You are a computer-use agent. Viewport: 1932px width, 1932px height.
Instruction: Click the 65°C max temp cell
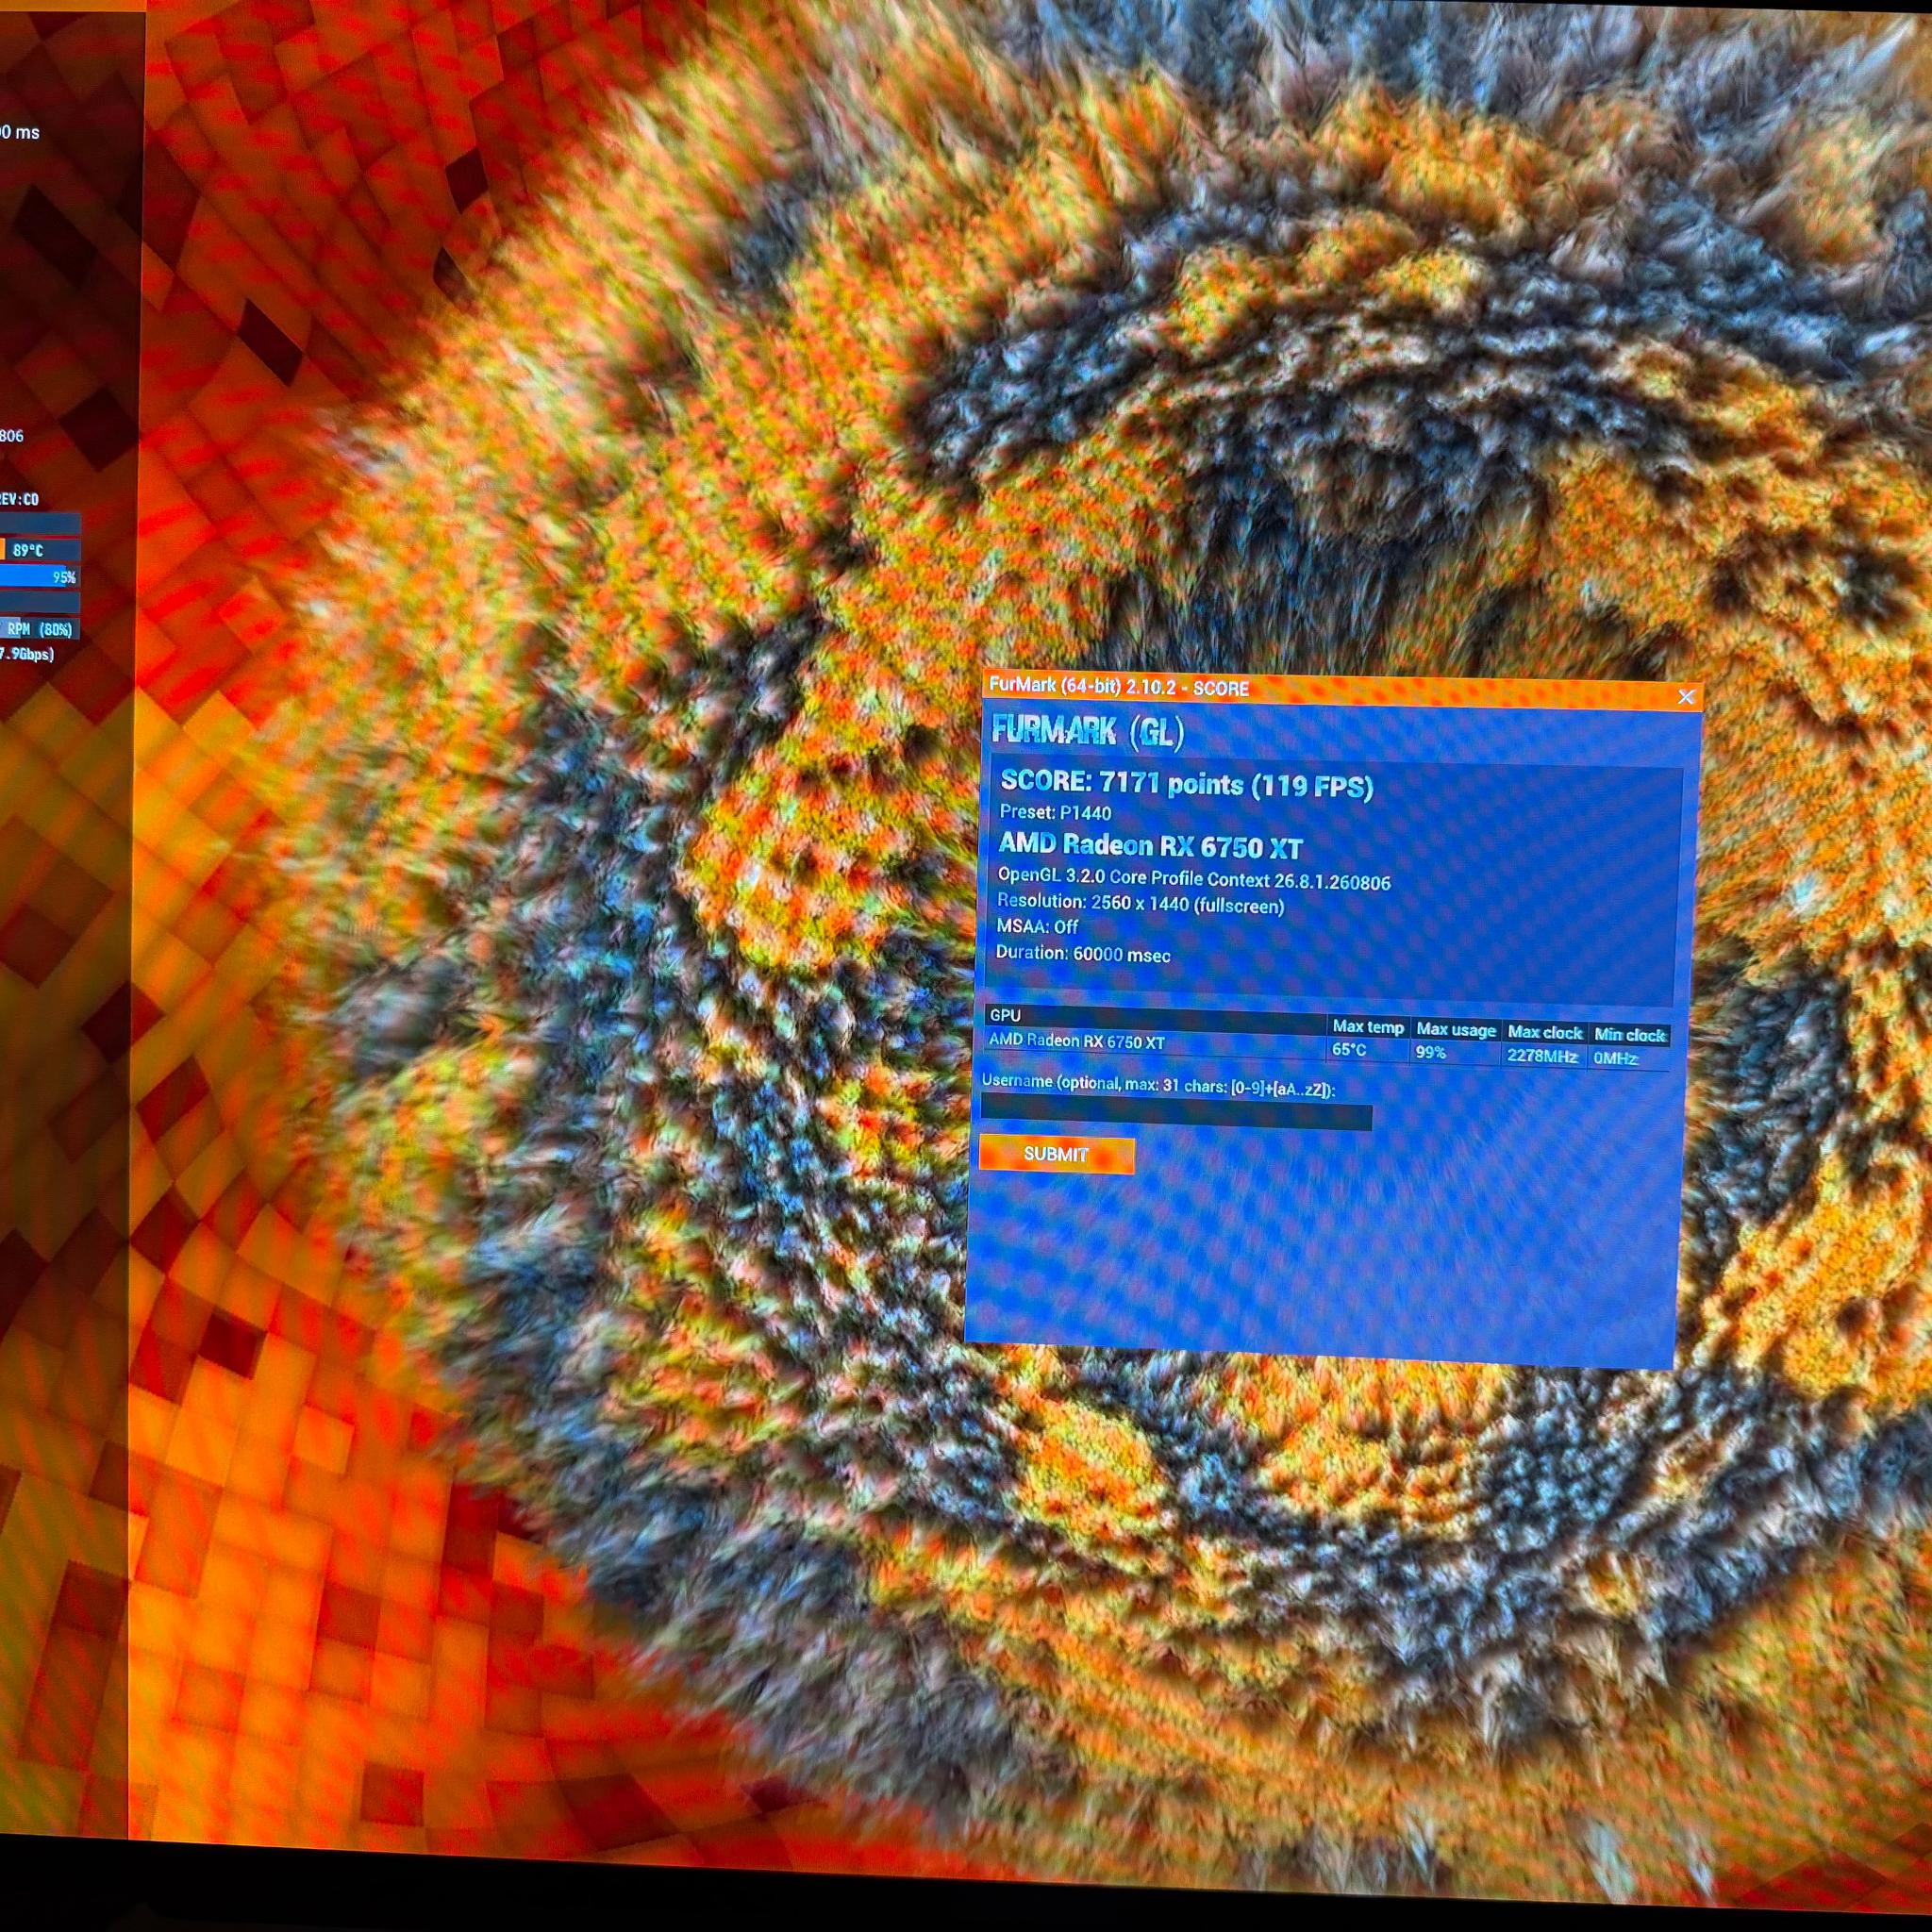coord(1349,1049)
